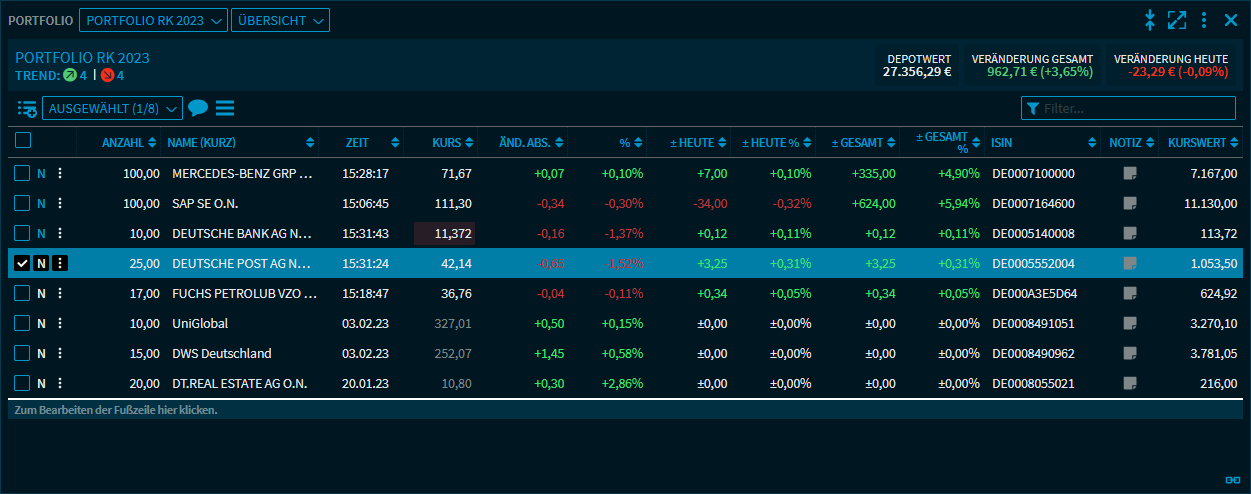Click the add-to-list icon beside Ausgewählt
This screenshot has width=1251, height=494.
pos(27,108)
